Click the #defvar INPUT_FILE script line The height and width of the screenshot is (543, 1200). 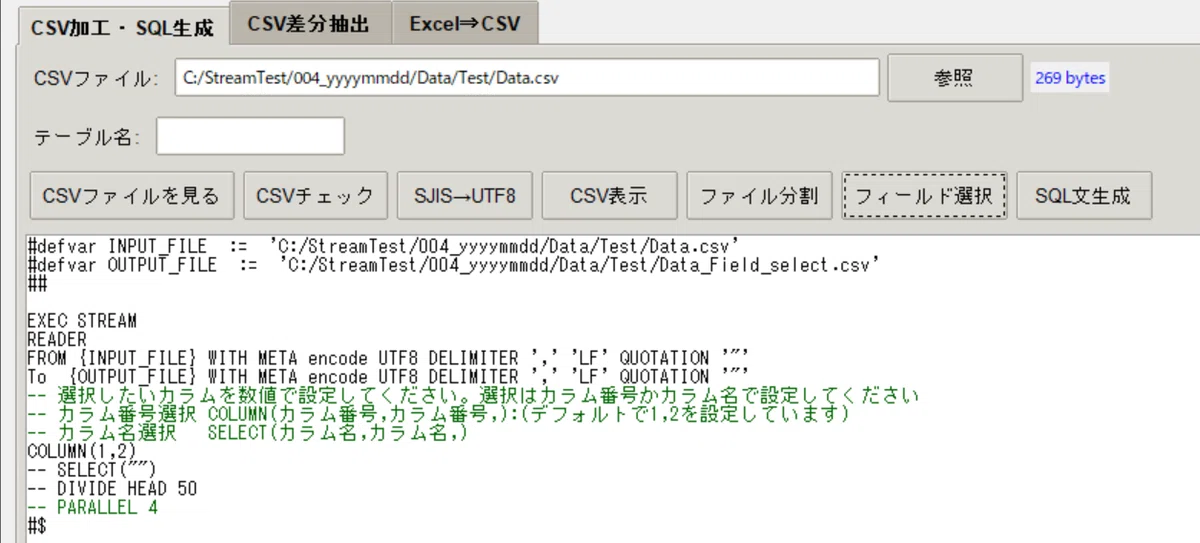pyautogui.click(x=383, y=245)
